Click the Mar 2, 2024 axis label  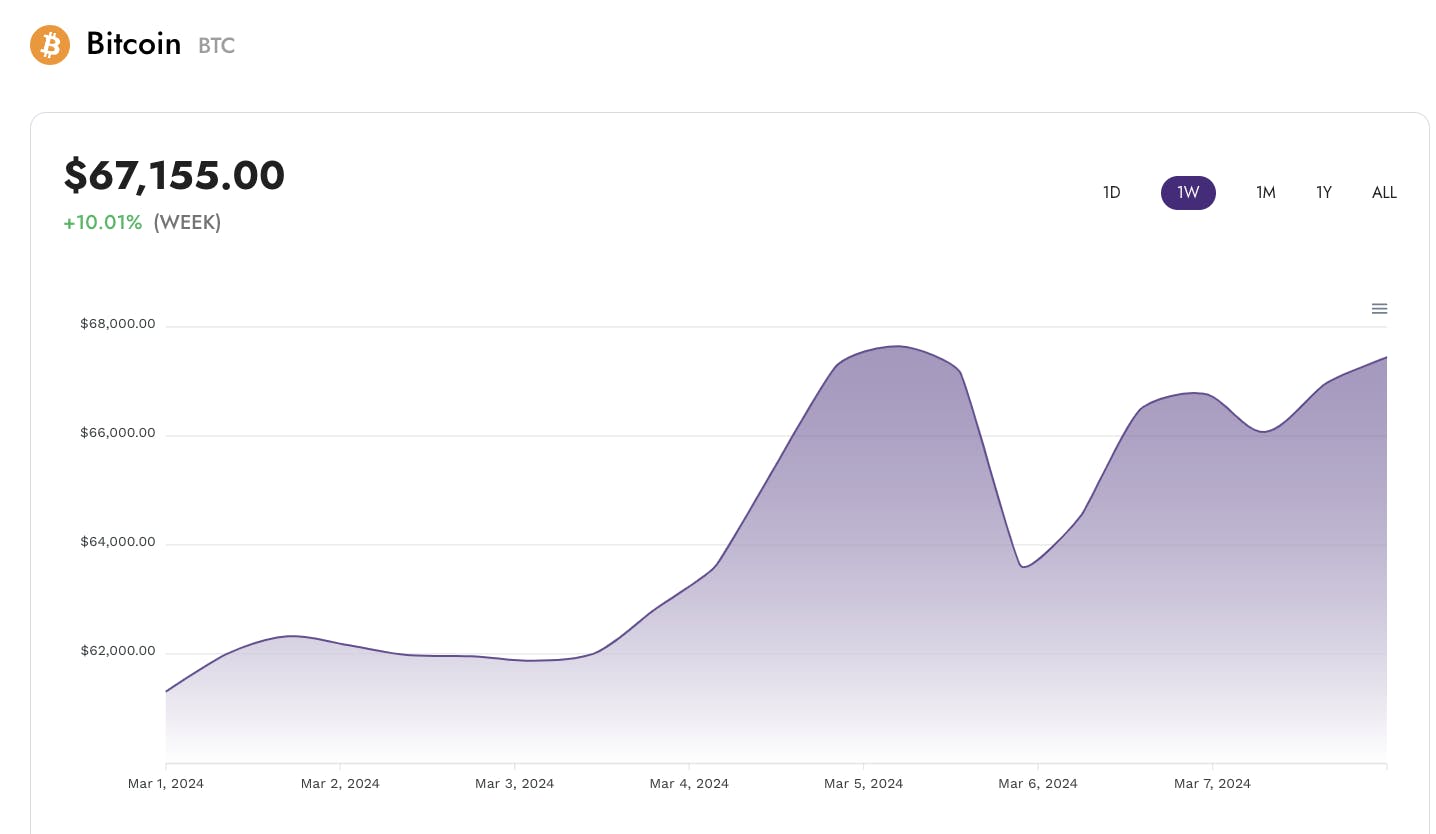pos(340,784)
